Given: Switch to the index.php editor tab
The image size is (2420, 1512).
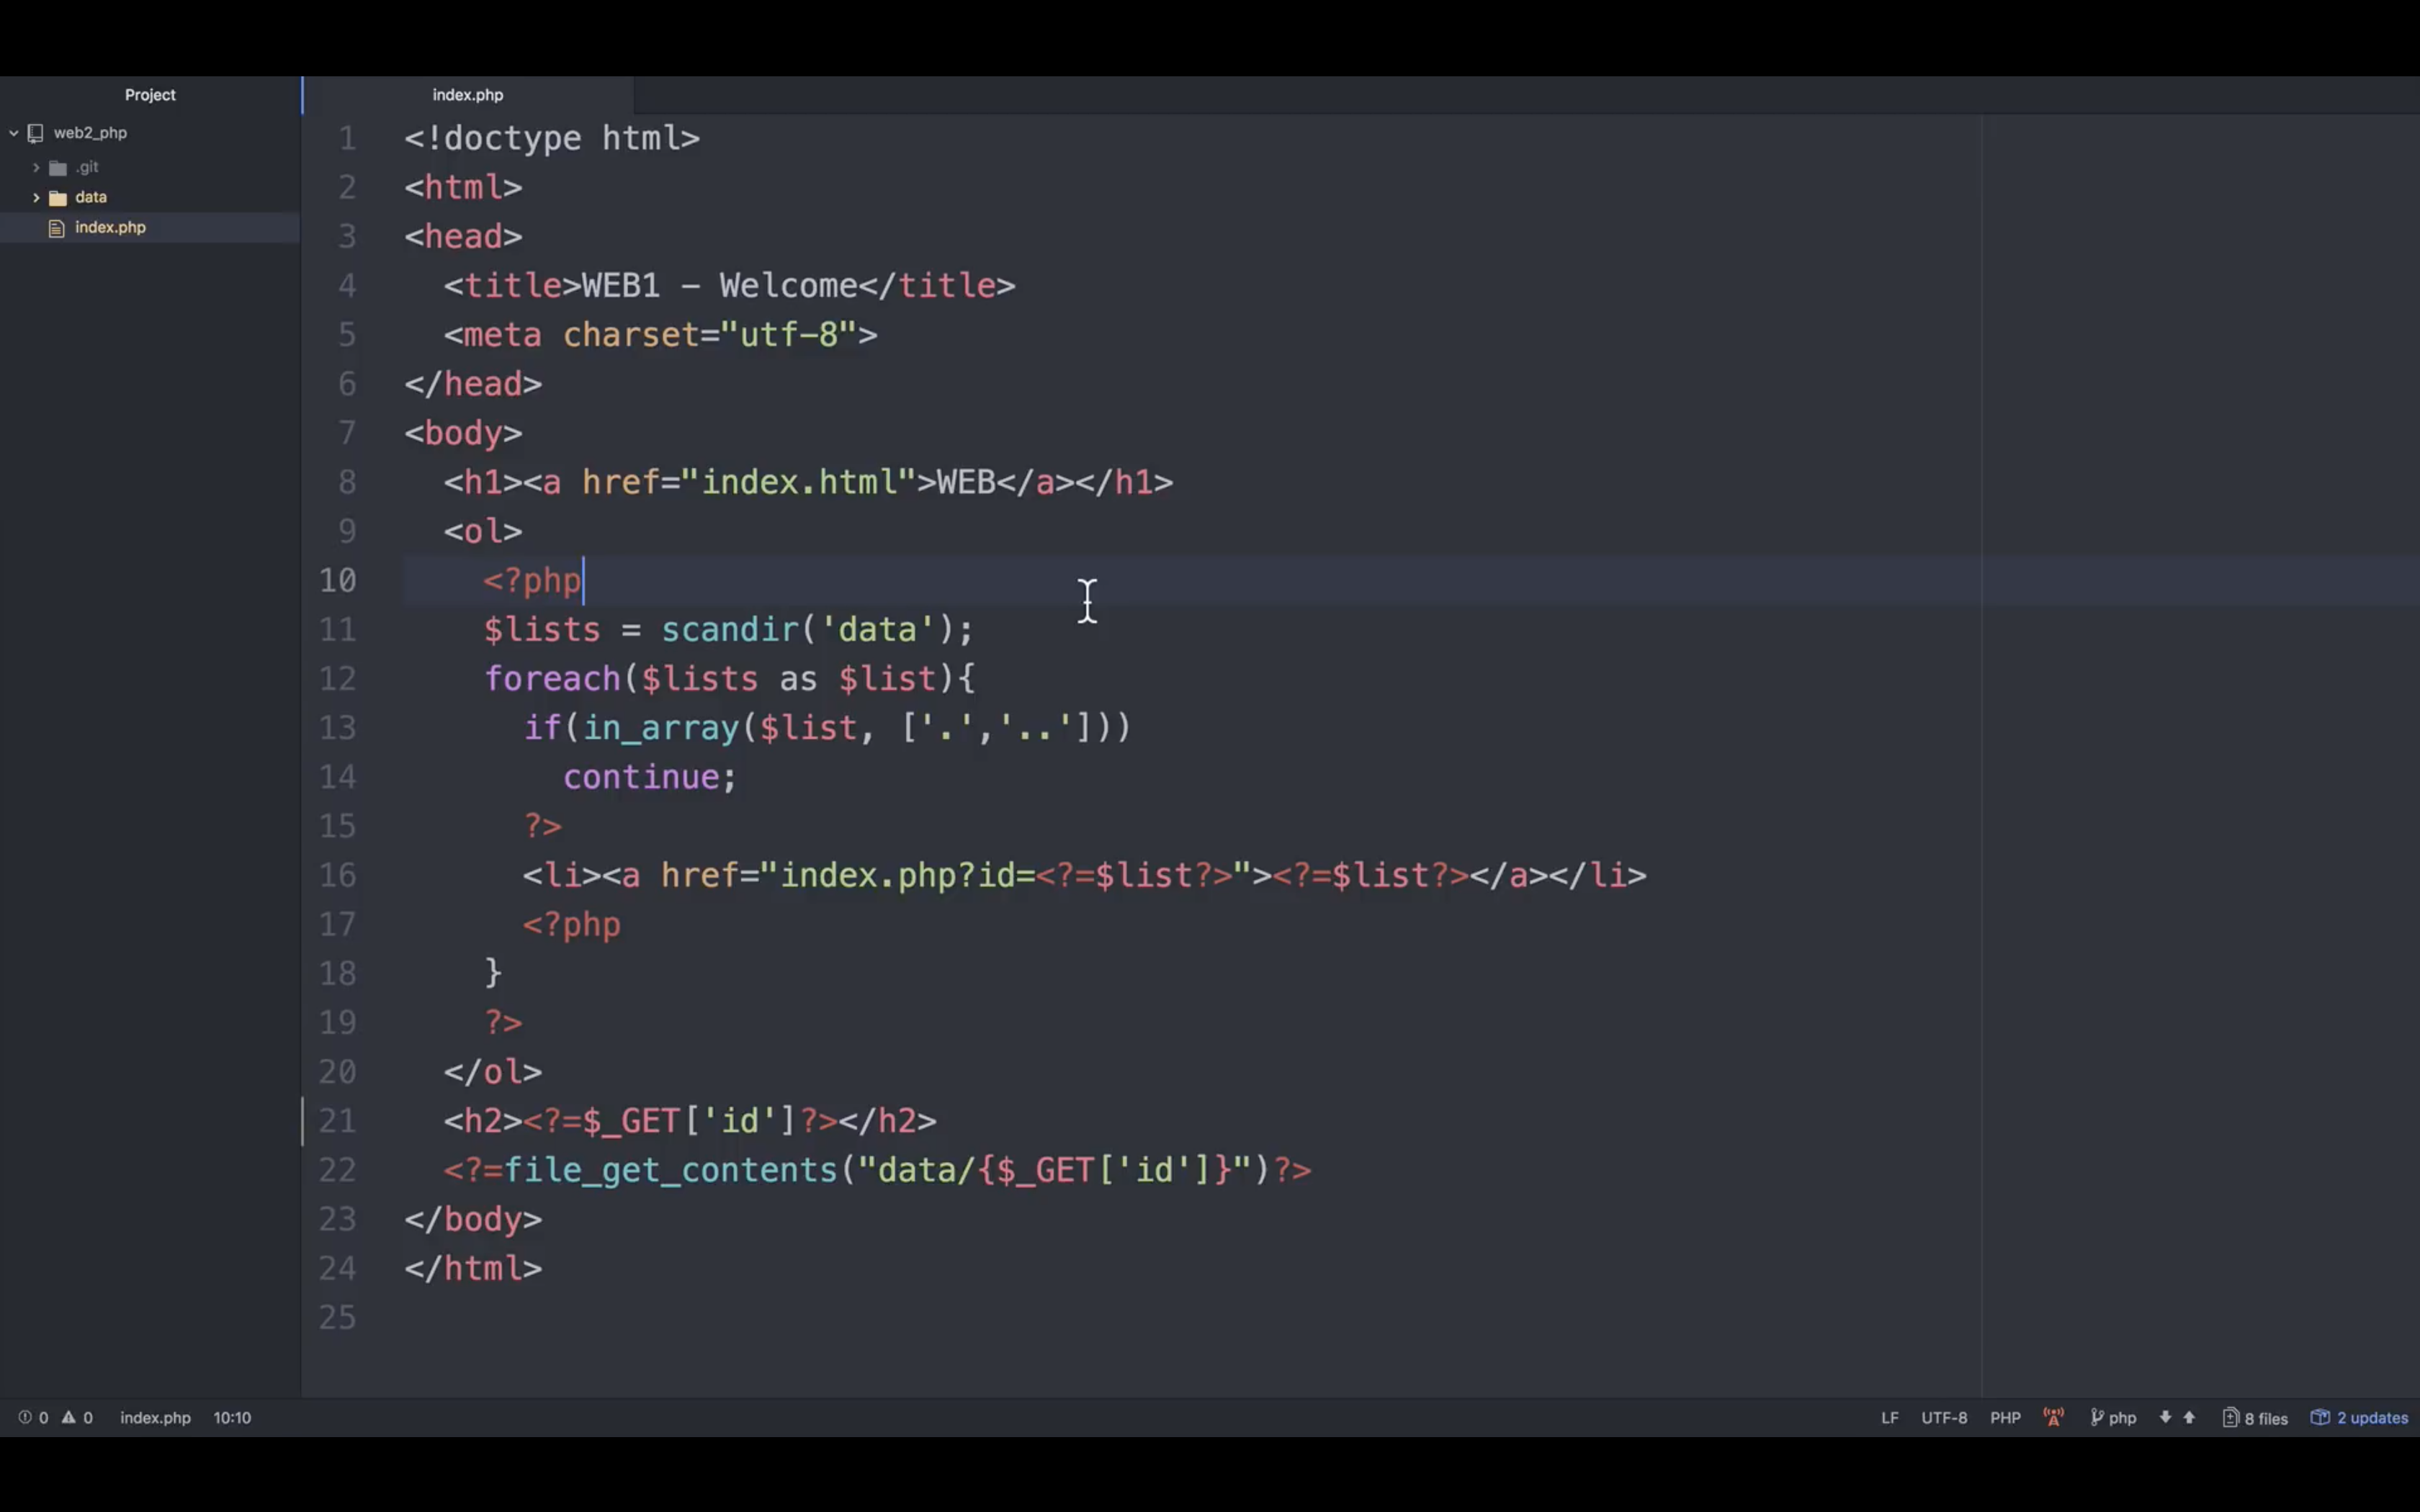Looking at the screenshot, I should pos(467,95).
